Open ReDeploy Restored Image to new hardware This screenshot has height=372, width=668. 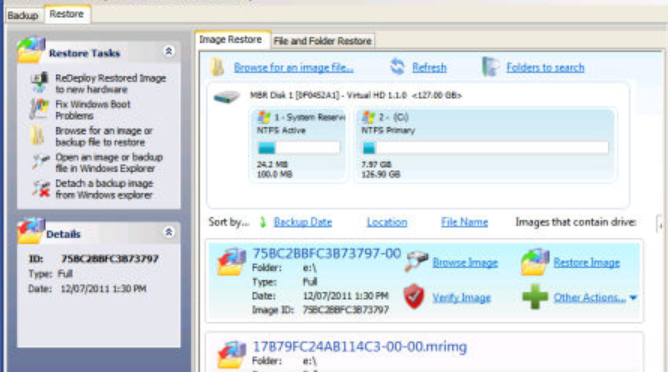[x=110, y=84]
